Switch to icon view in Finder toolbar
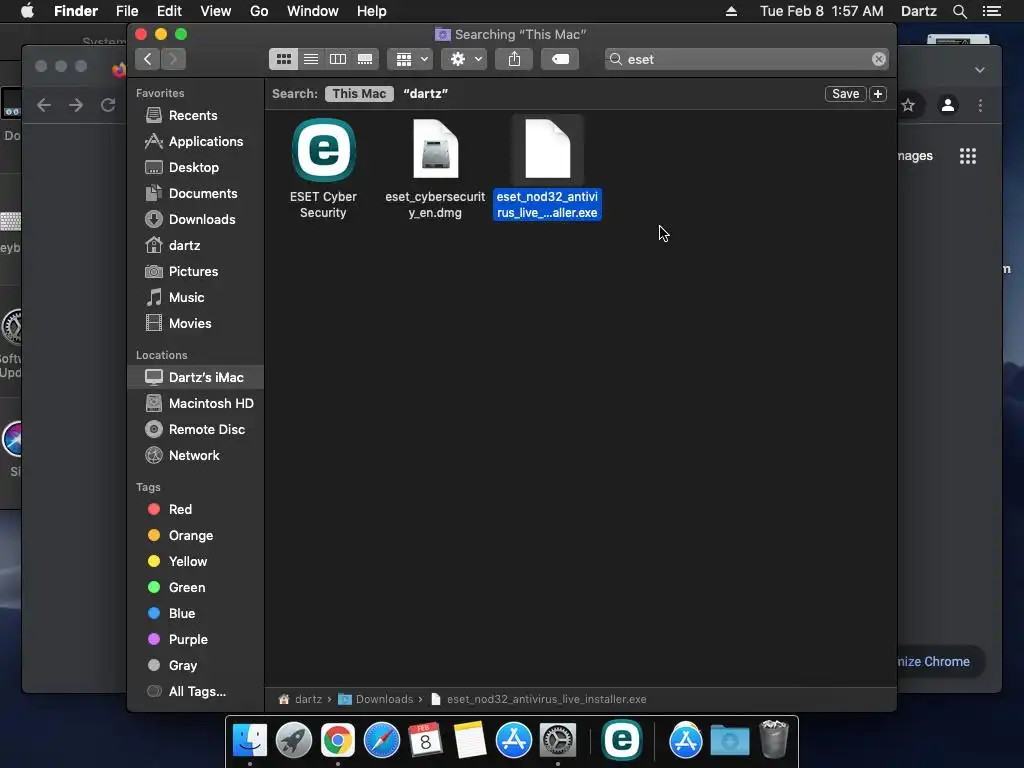 tap(283, 59)
